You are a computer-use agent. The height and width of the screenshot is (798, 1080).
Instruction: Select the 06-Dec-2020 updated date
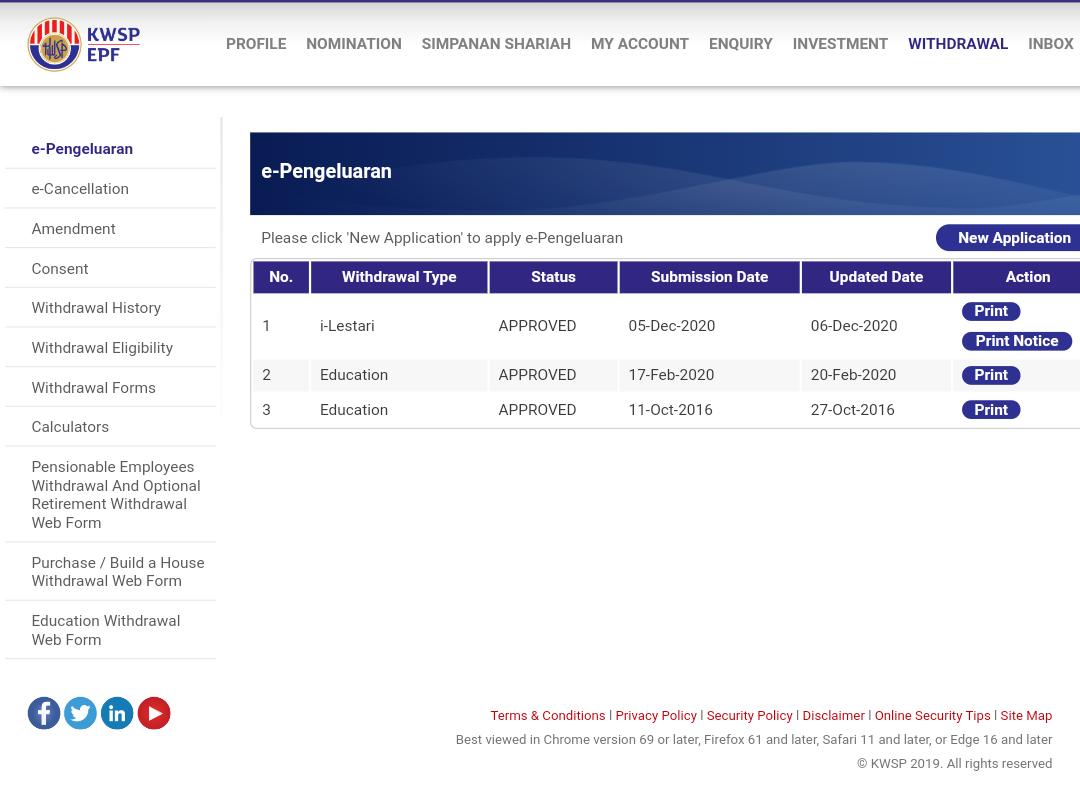tap(853, 326)
